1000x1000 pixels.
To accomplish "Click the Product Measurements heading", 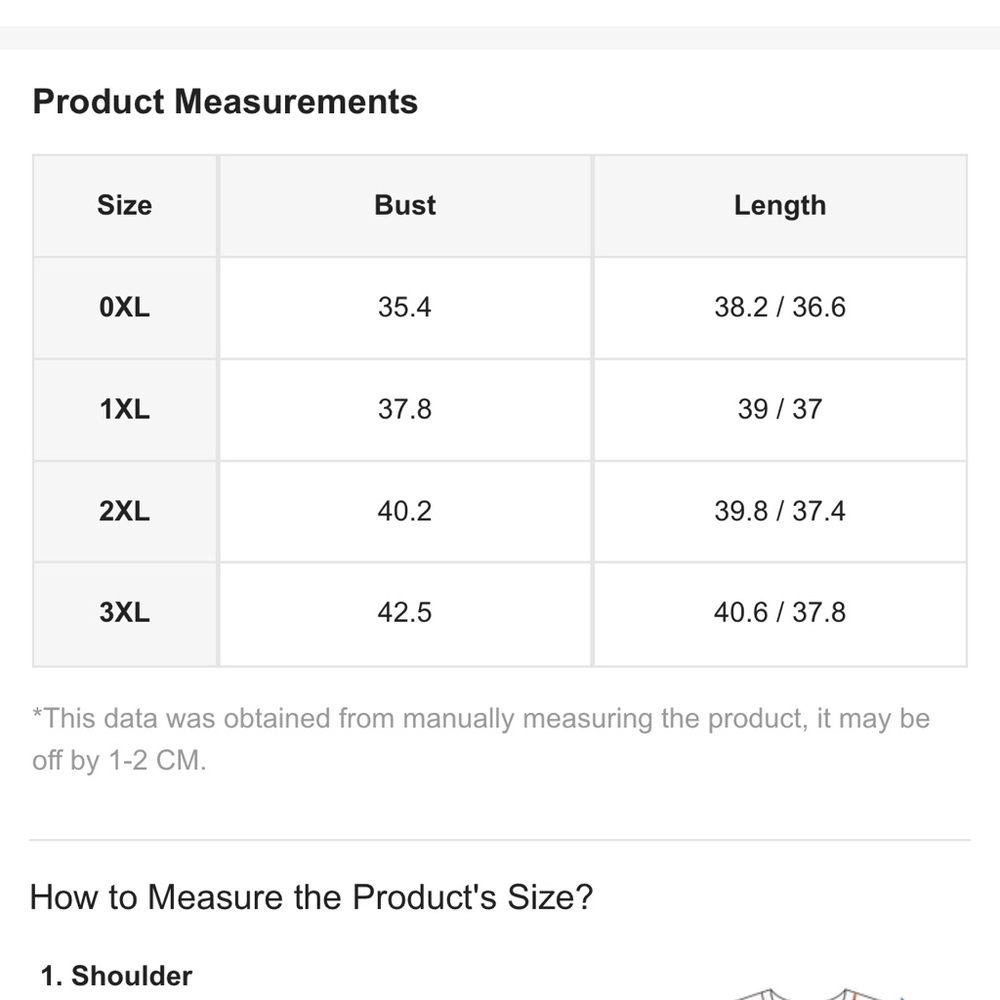I will (225, 101).
